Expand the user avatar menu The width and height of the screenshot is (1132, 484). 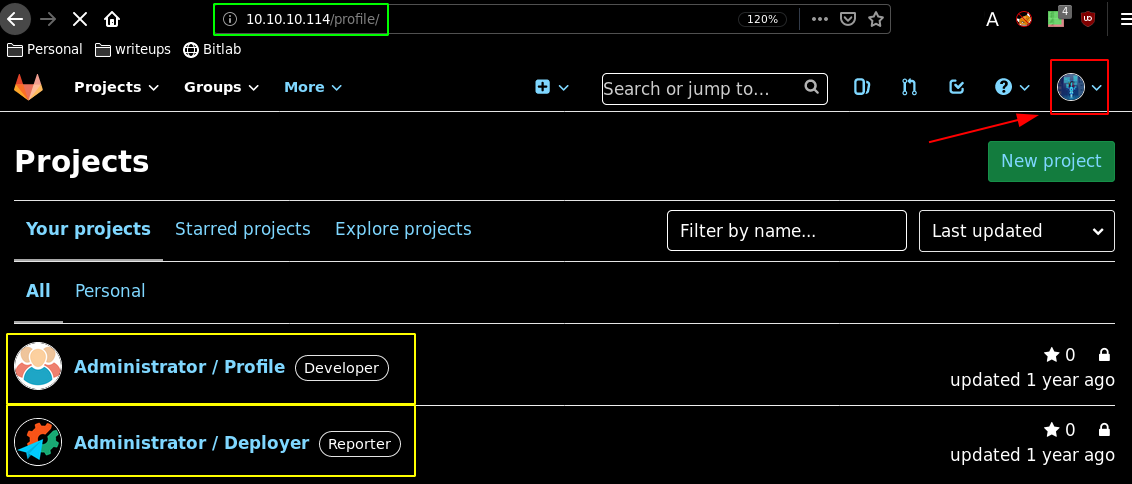[1079, 87]
